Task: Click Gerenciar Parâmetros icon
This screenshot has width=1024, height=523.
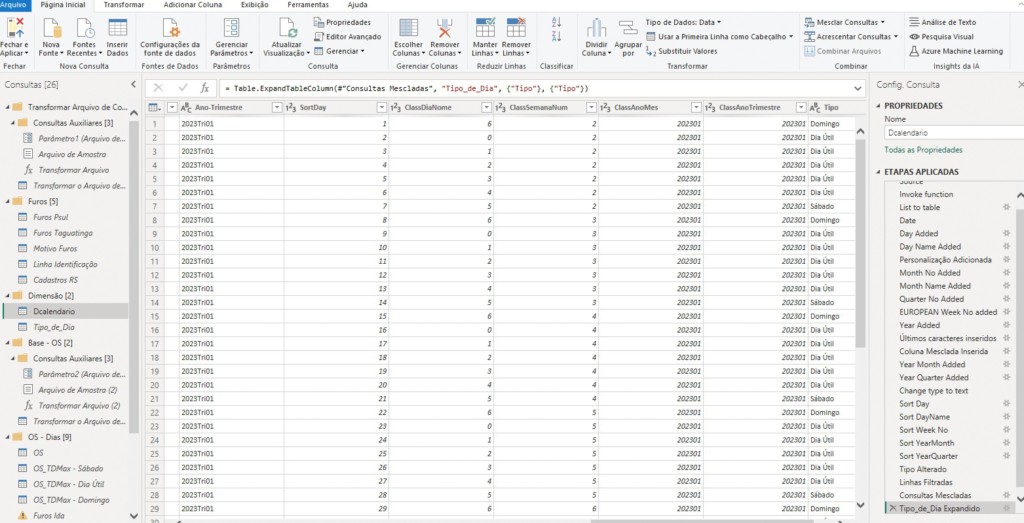Action: pos(231,29)
